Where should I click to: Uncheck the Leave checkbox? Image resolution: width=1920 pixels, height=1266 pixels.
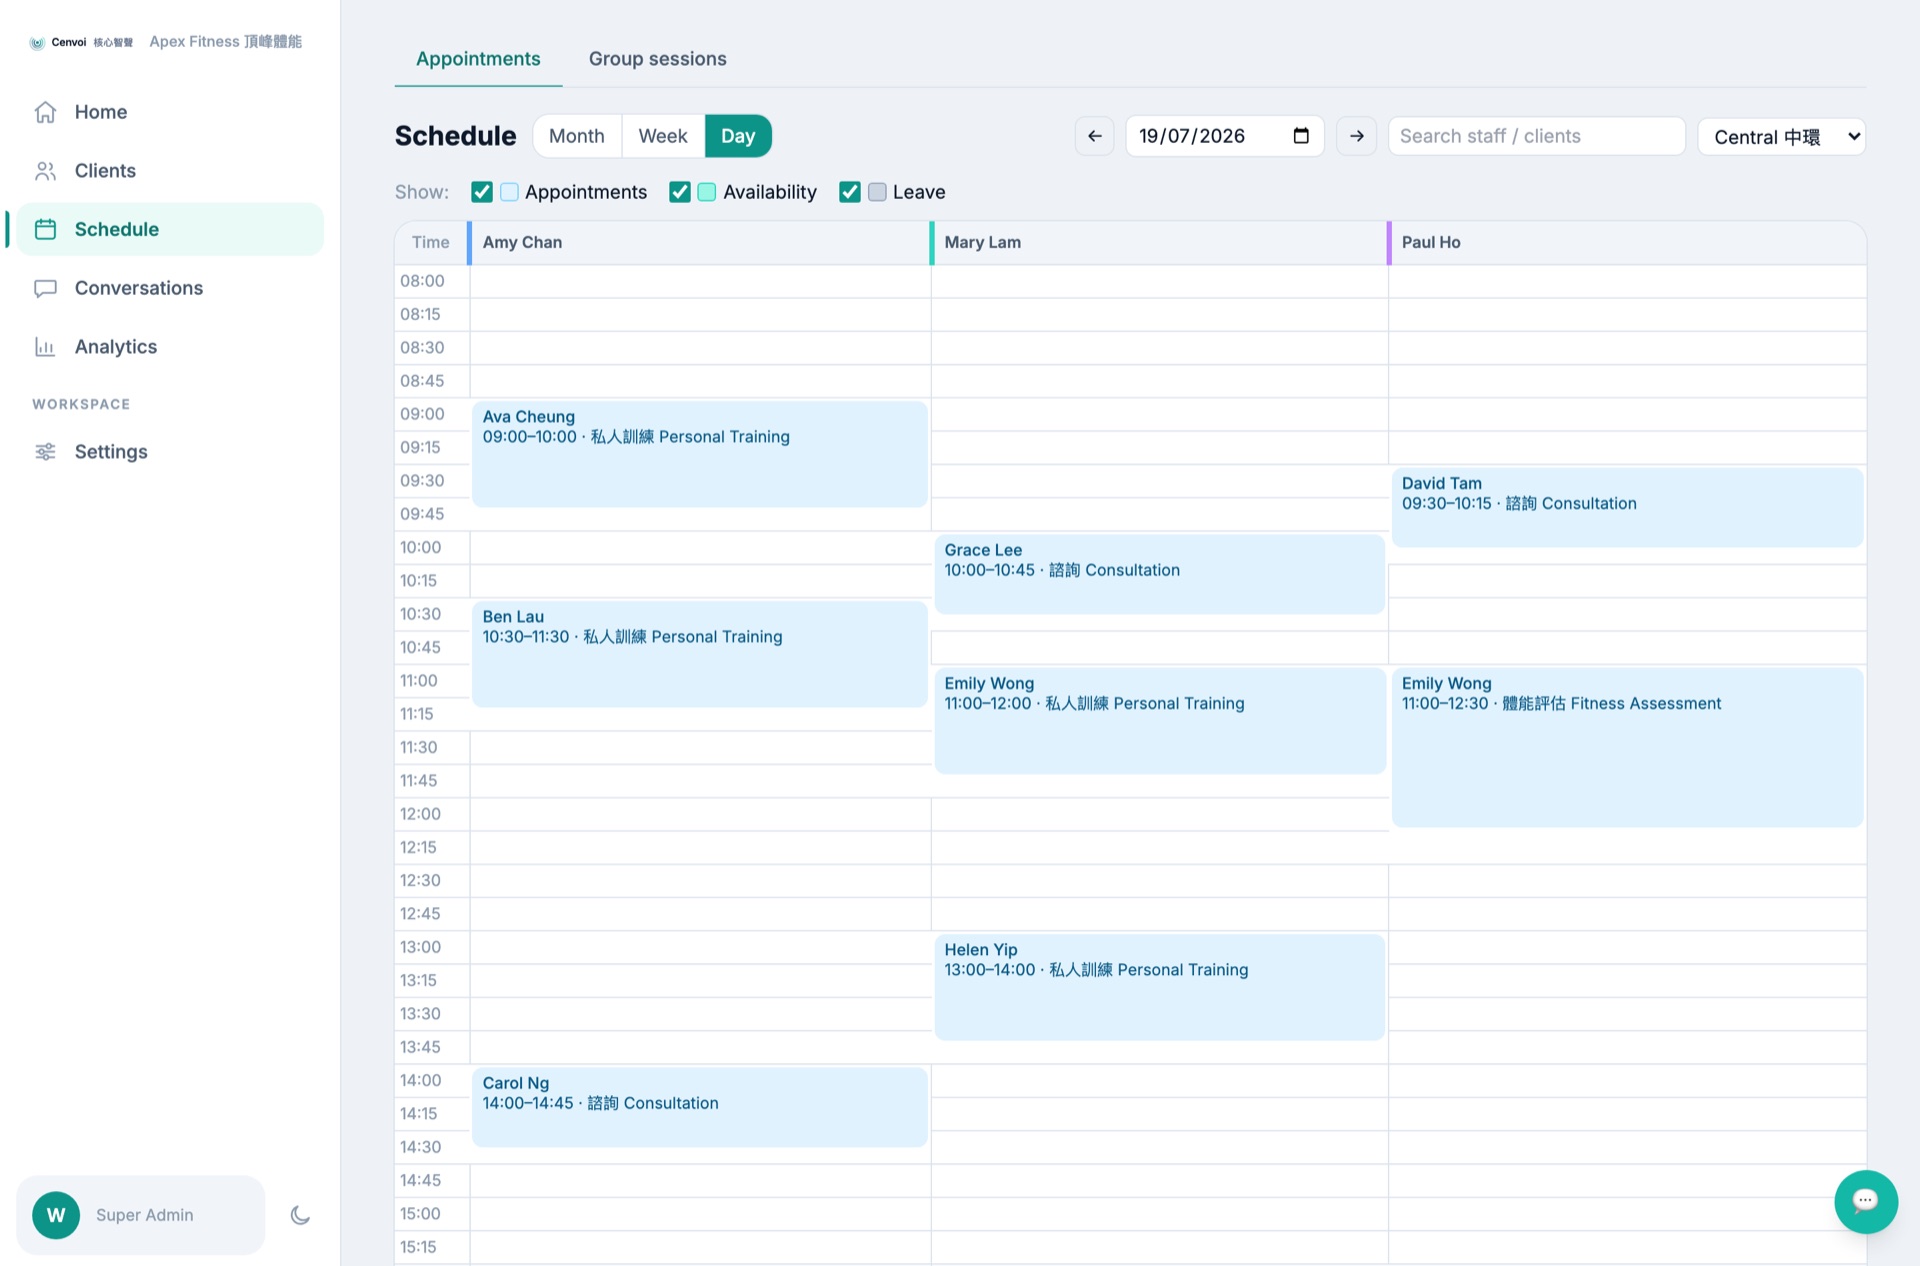point(850,192)
